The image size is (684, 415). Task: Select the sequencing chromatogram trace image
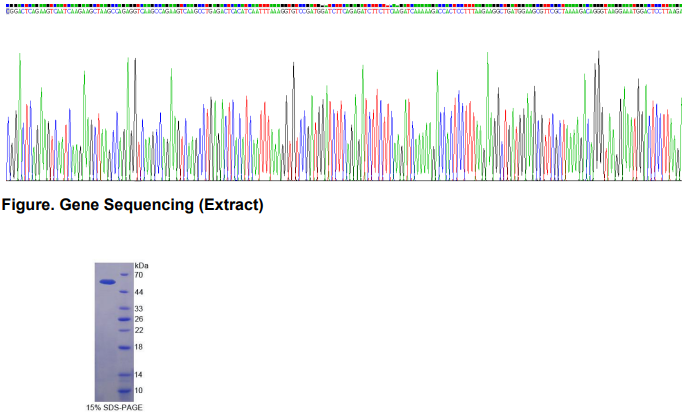coord(344,115)
